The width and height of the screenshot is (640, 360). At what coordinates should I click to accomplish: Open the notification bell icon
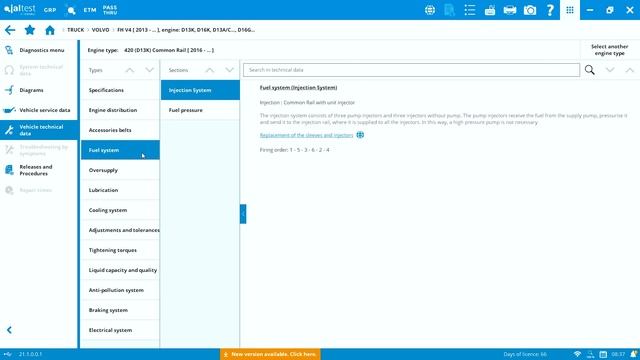tap(633, 354)
